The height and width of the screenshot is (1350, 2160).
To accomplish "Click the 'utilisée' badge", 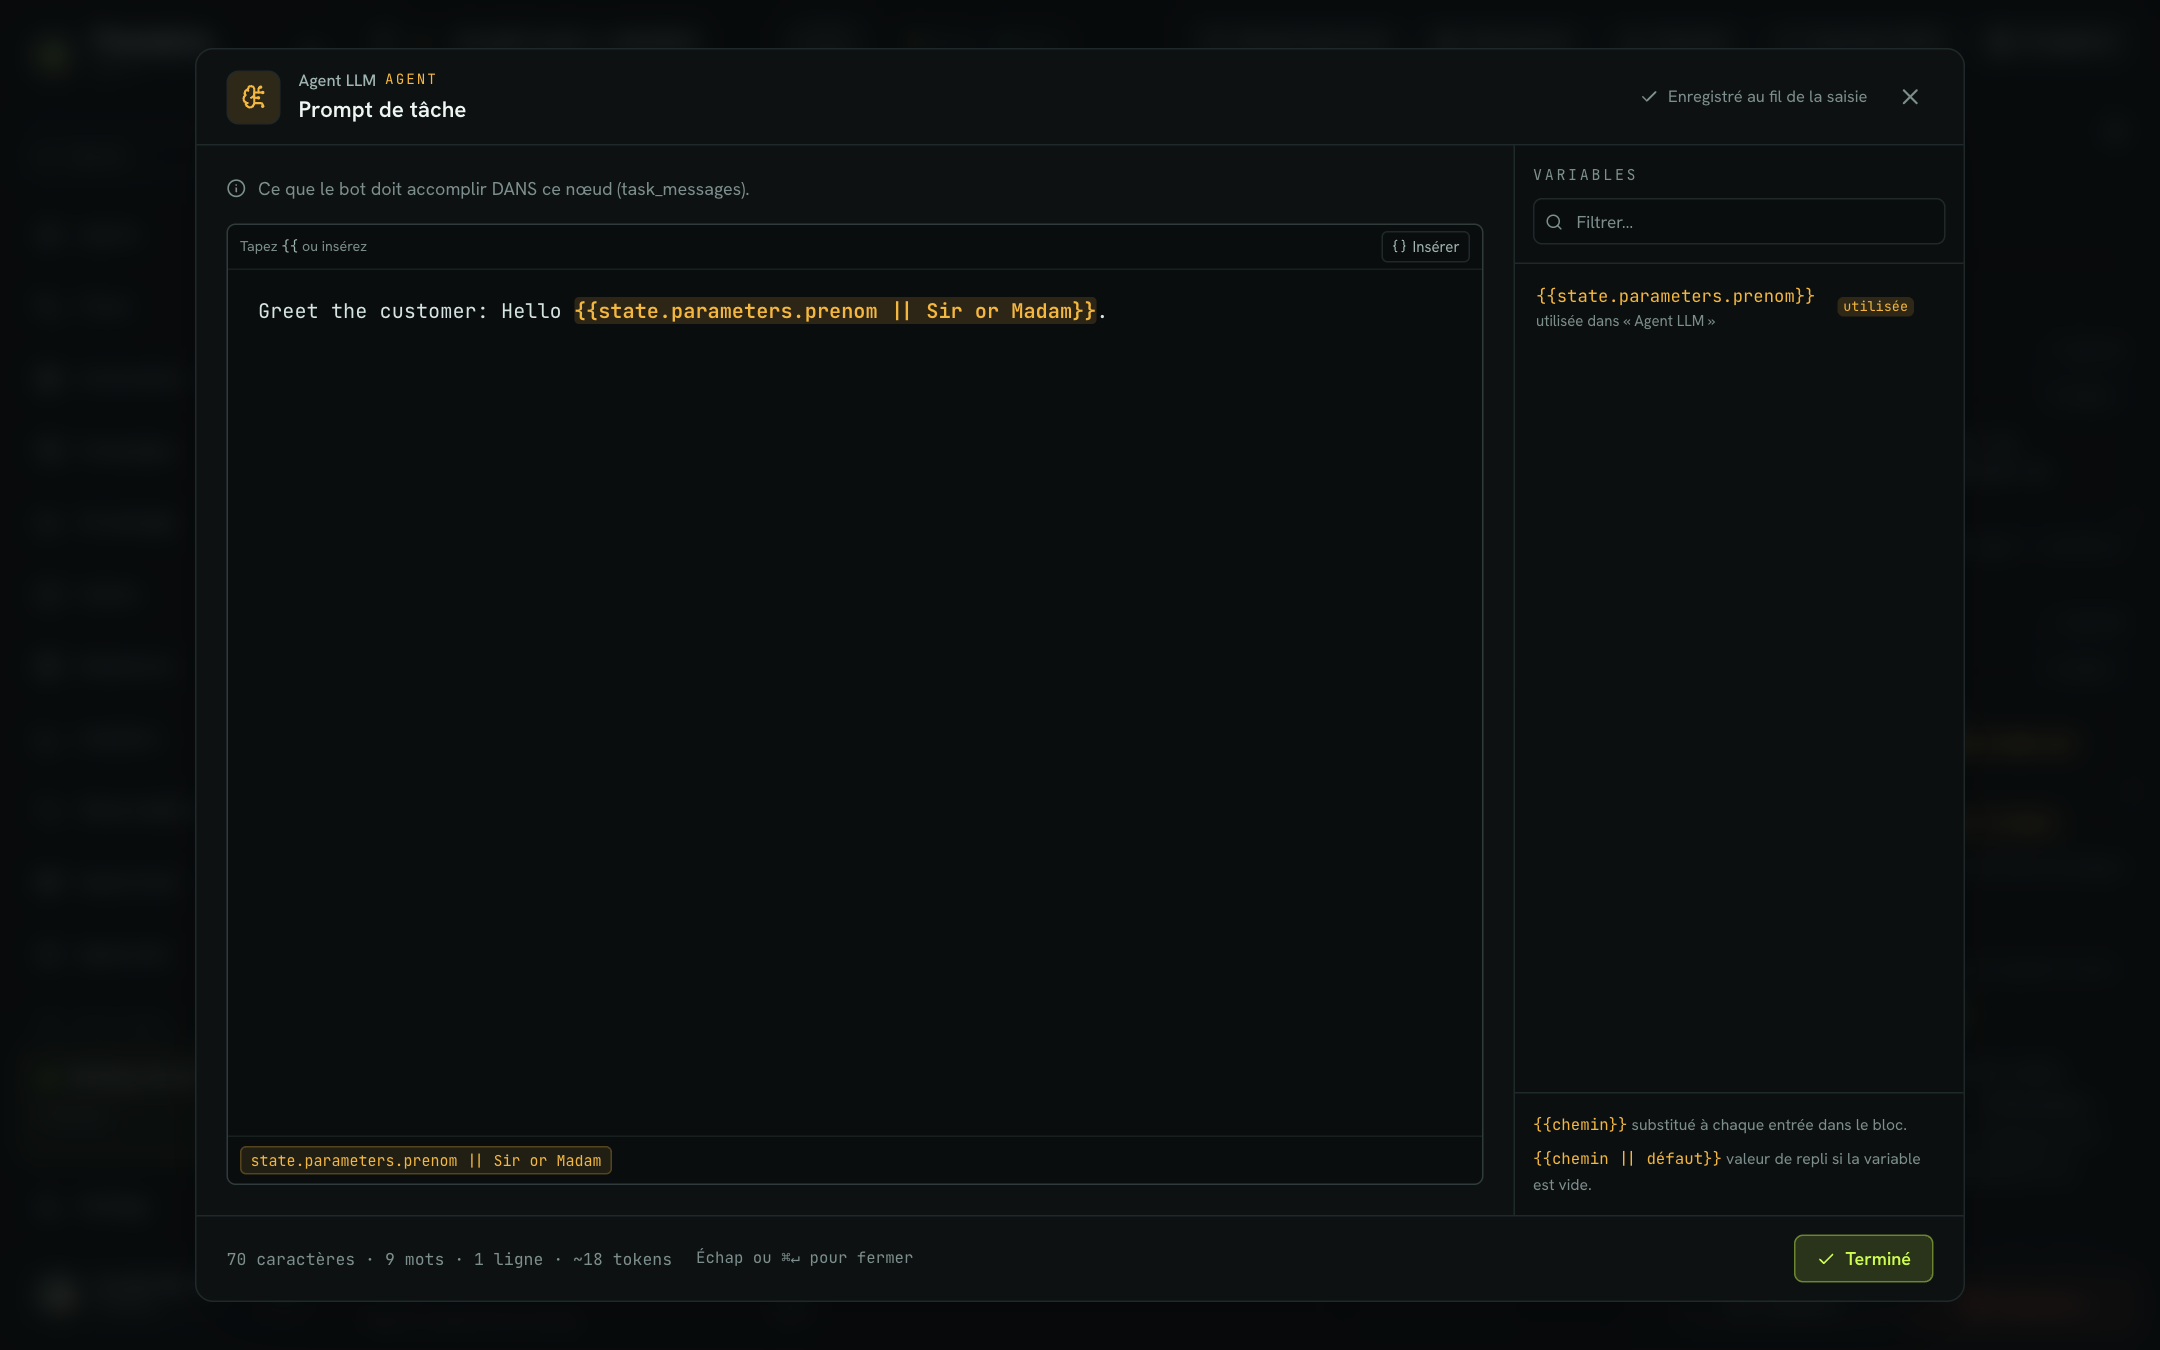I will pyautogui.click(x=1875, y=306).
